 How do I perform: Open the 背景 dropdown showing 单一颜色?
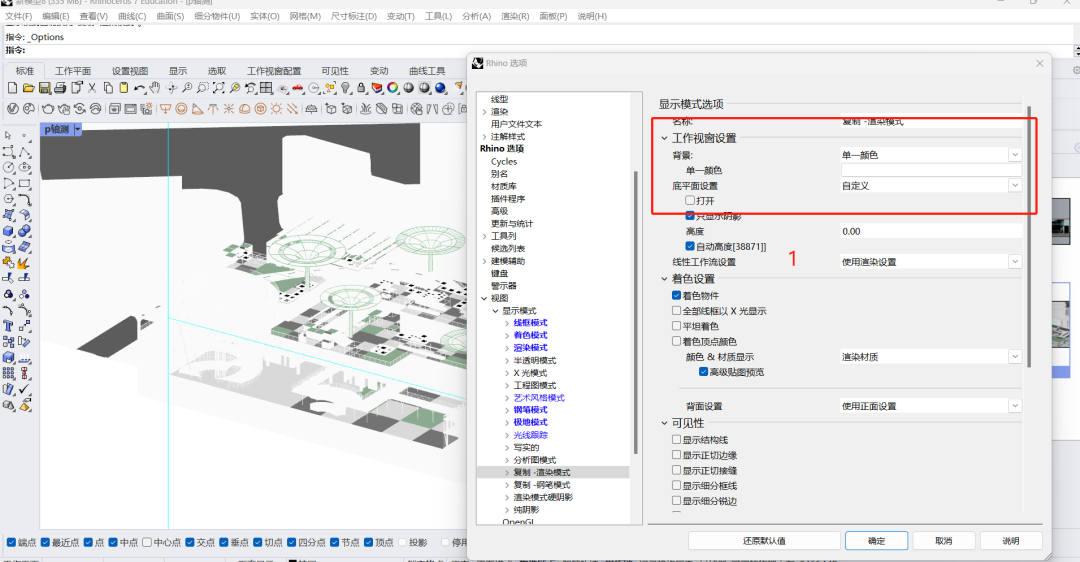click(931, 155)
